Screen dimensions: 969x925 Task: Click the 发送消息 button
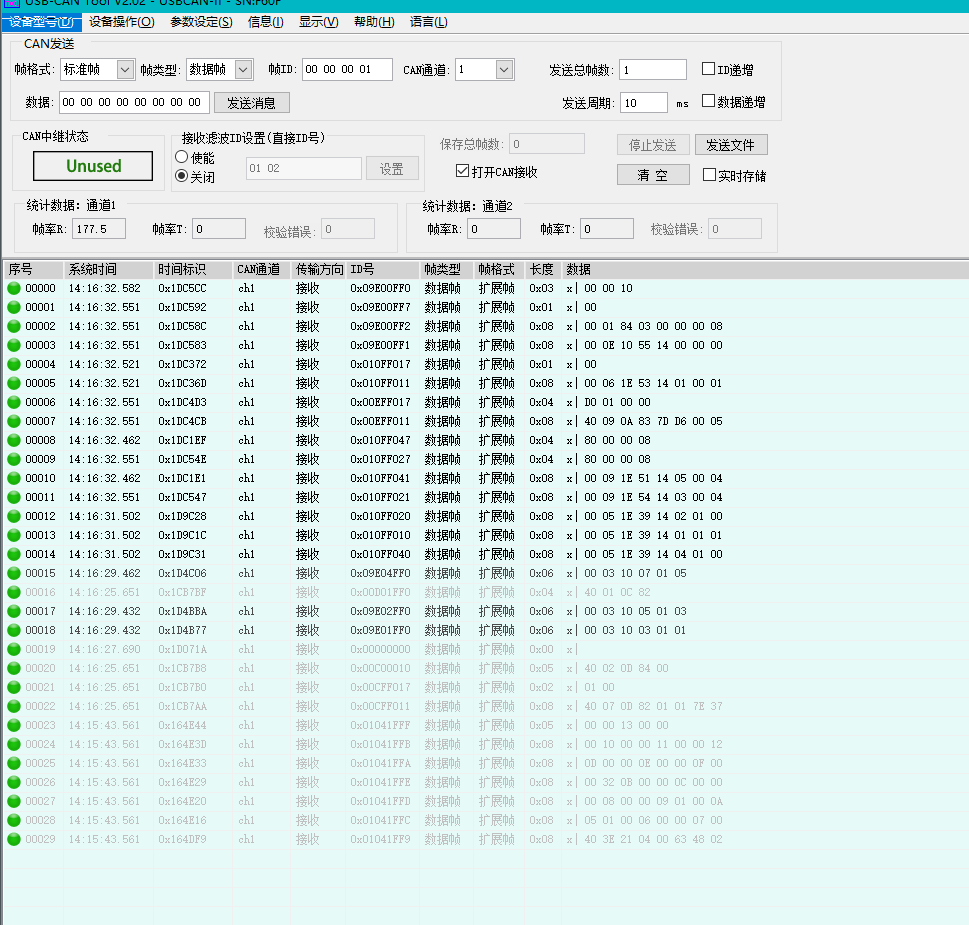(x=252, y=103)
